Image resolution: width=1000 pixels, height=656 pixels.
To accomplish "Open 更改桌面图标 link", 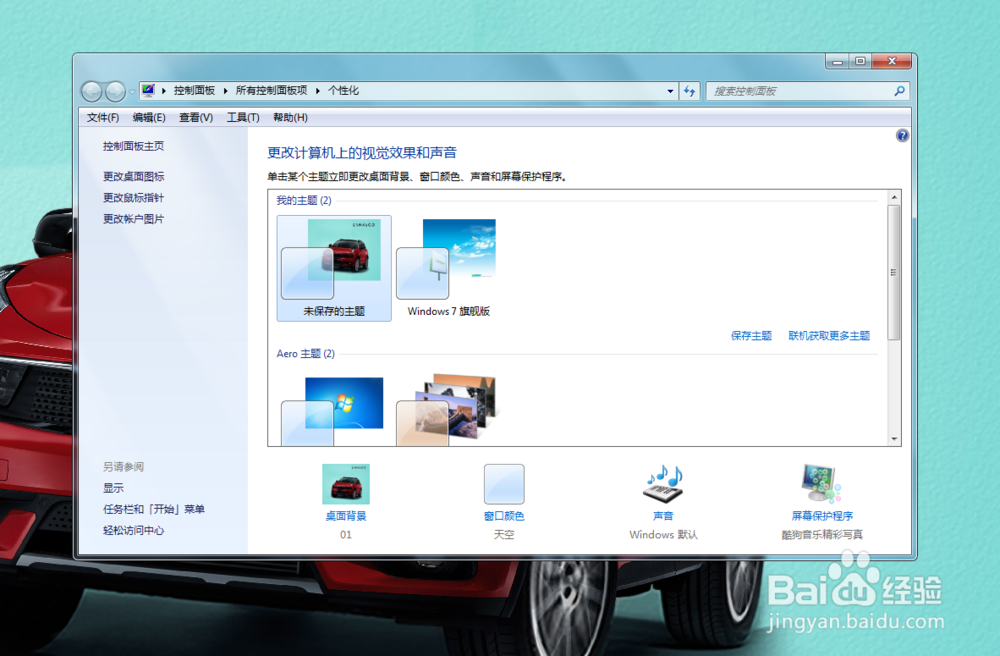I will pyautogui.click(x=133, y=176).
